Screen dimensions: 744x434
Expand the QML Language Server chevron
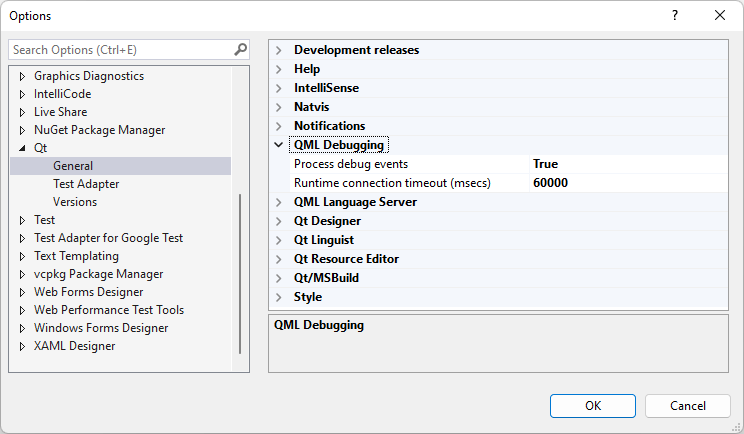(279, 202)
